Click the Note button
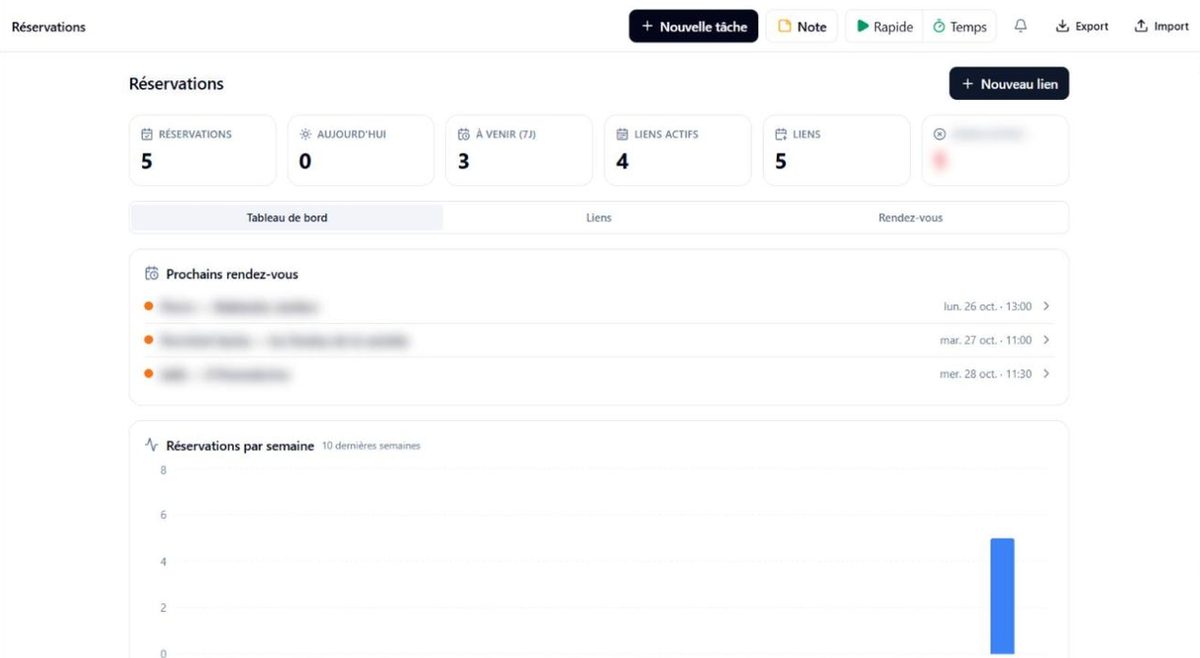The image size is (1200, 658). pyautogui.click(x=802, y=27)
